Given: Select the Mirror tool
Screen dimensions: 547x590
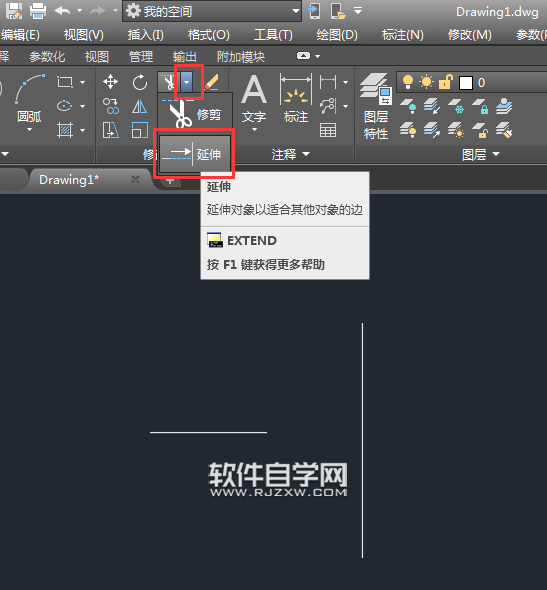Looking at the screenshot, I should click(x=140, y=106).
